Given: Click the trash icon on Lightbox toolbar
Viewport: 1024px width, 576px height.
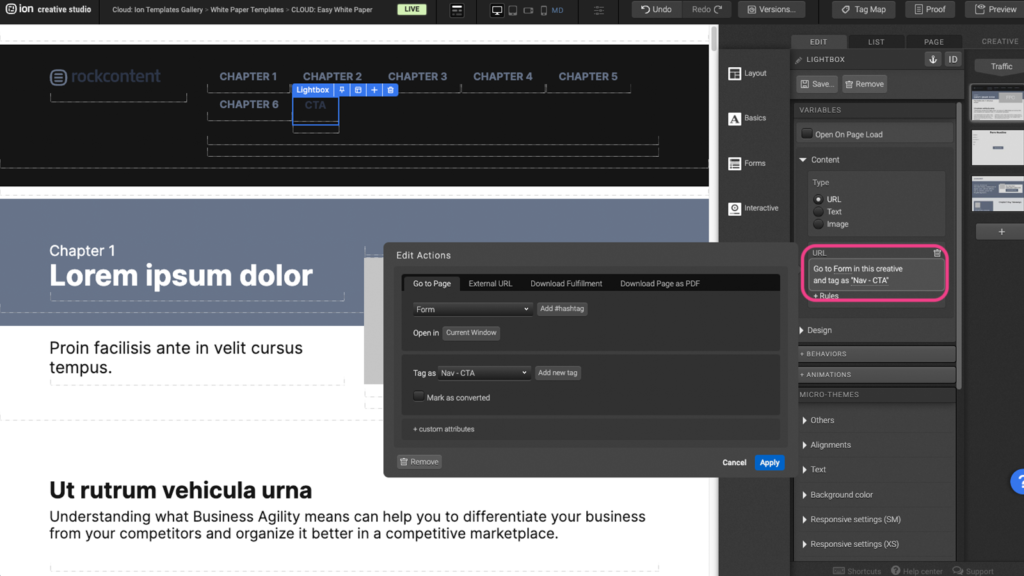Looking at the screenshot, I should coord(390,90).
